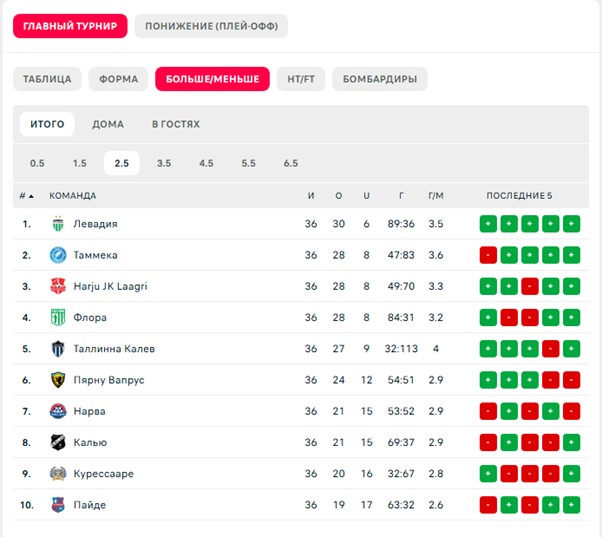Click the goals value 32:113
602x537 pixels.
(401, 349)
